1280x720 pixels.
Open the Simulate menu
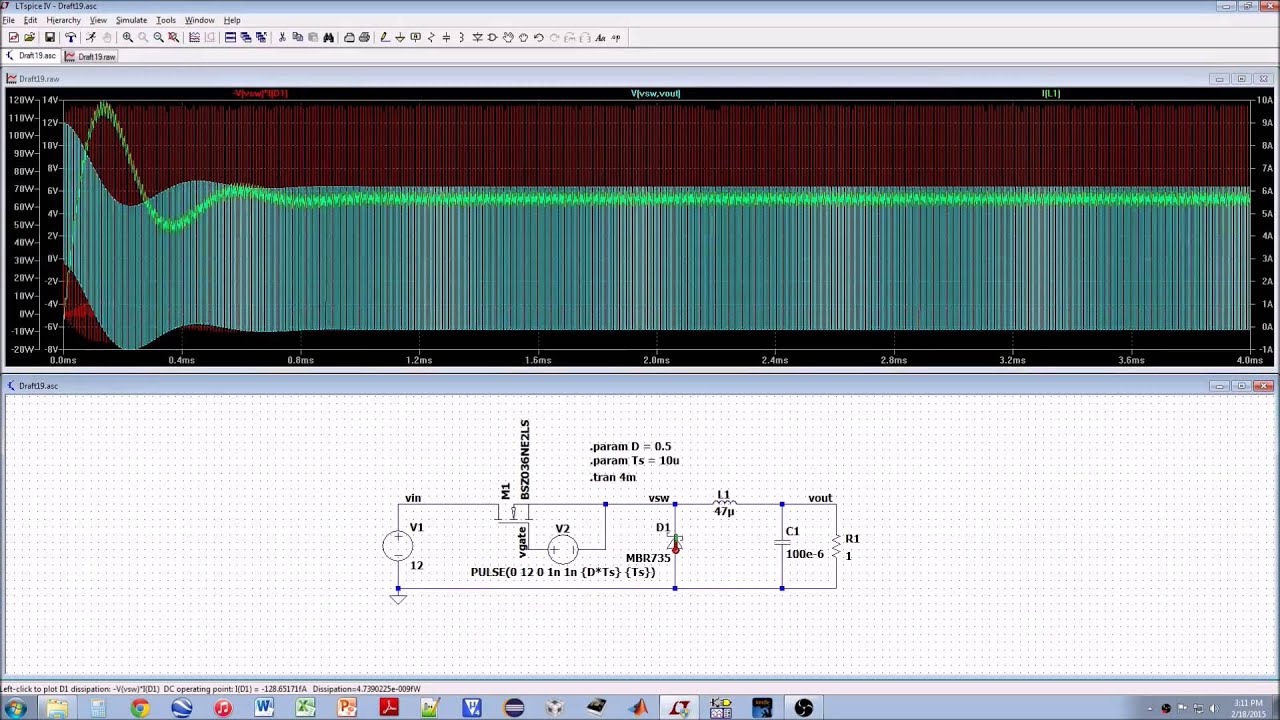tap(131, 20)
